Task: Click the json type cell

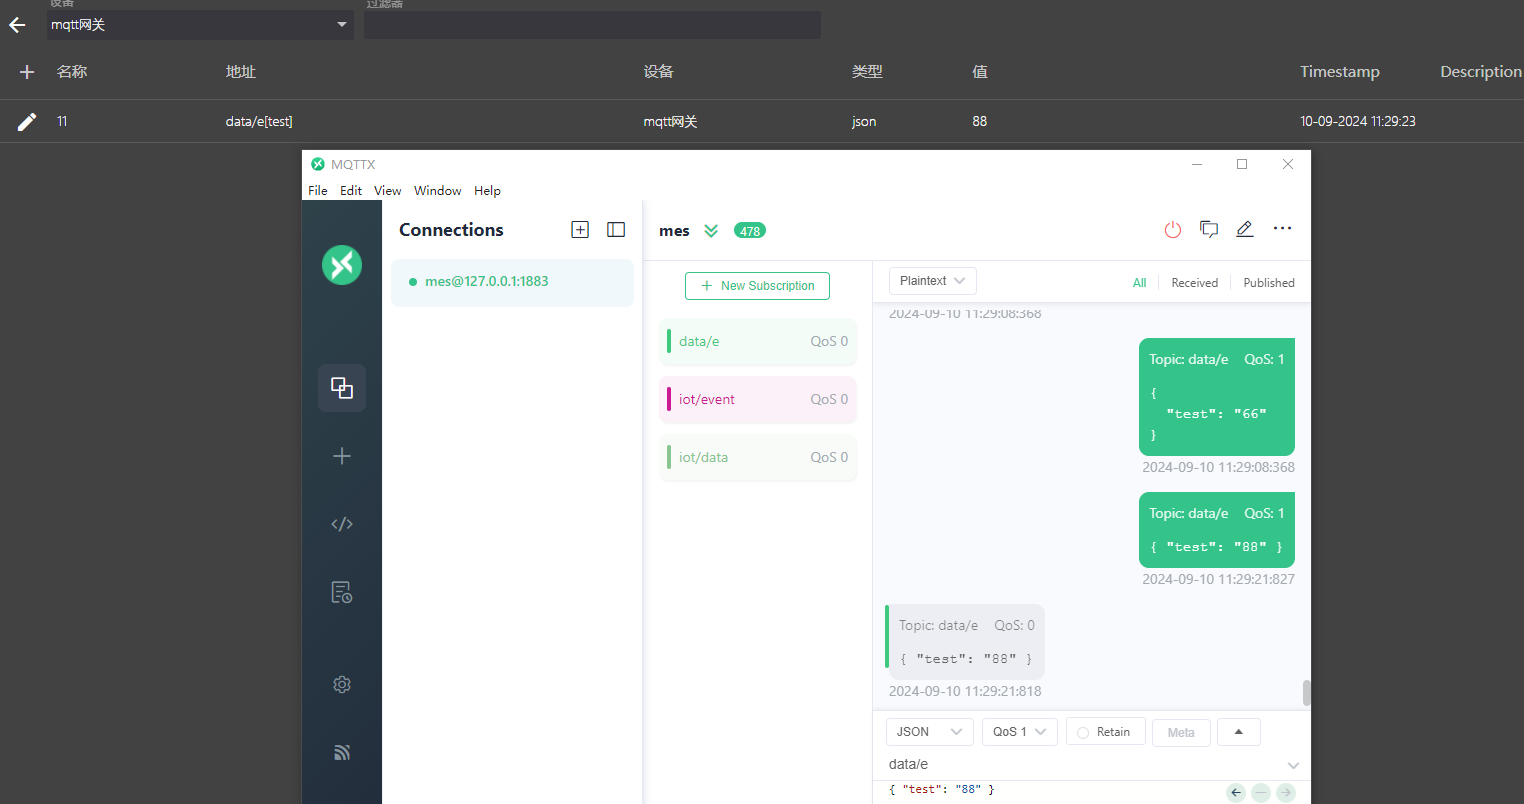Action: [x=864, y=122]
